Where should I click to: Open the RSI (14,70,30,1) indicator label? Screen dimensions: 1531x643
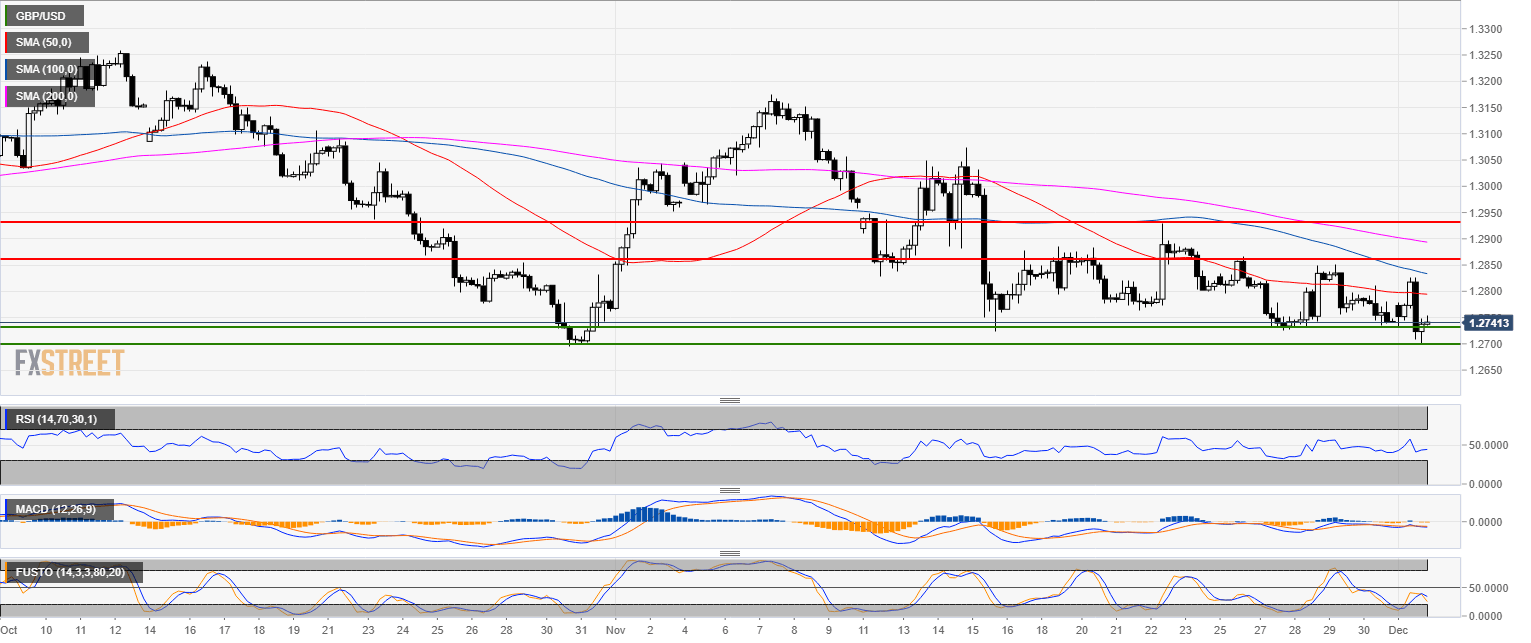59,418
